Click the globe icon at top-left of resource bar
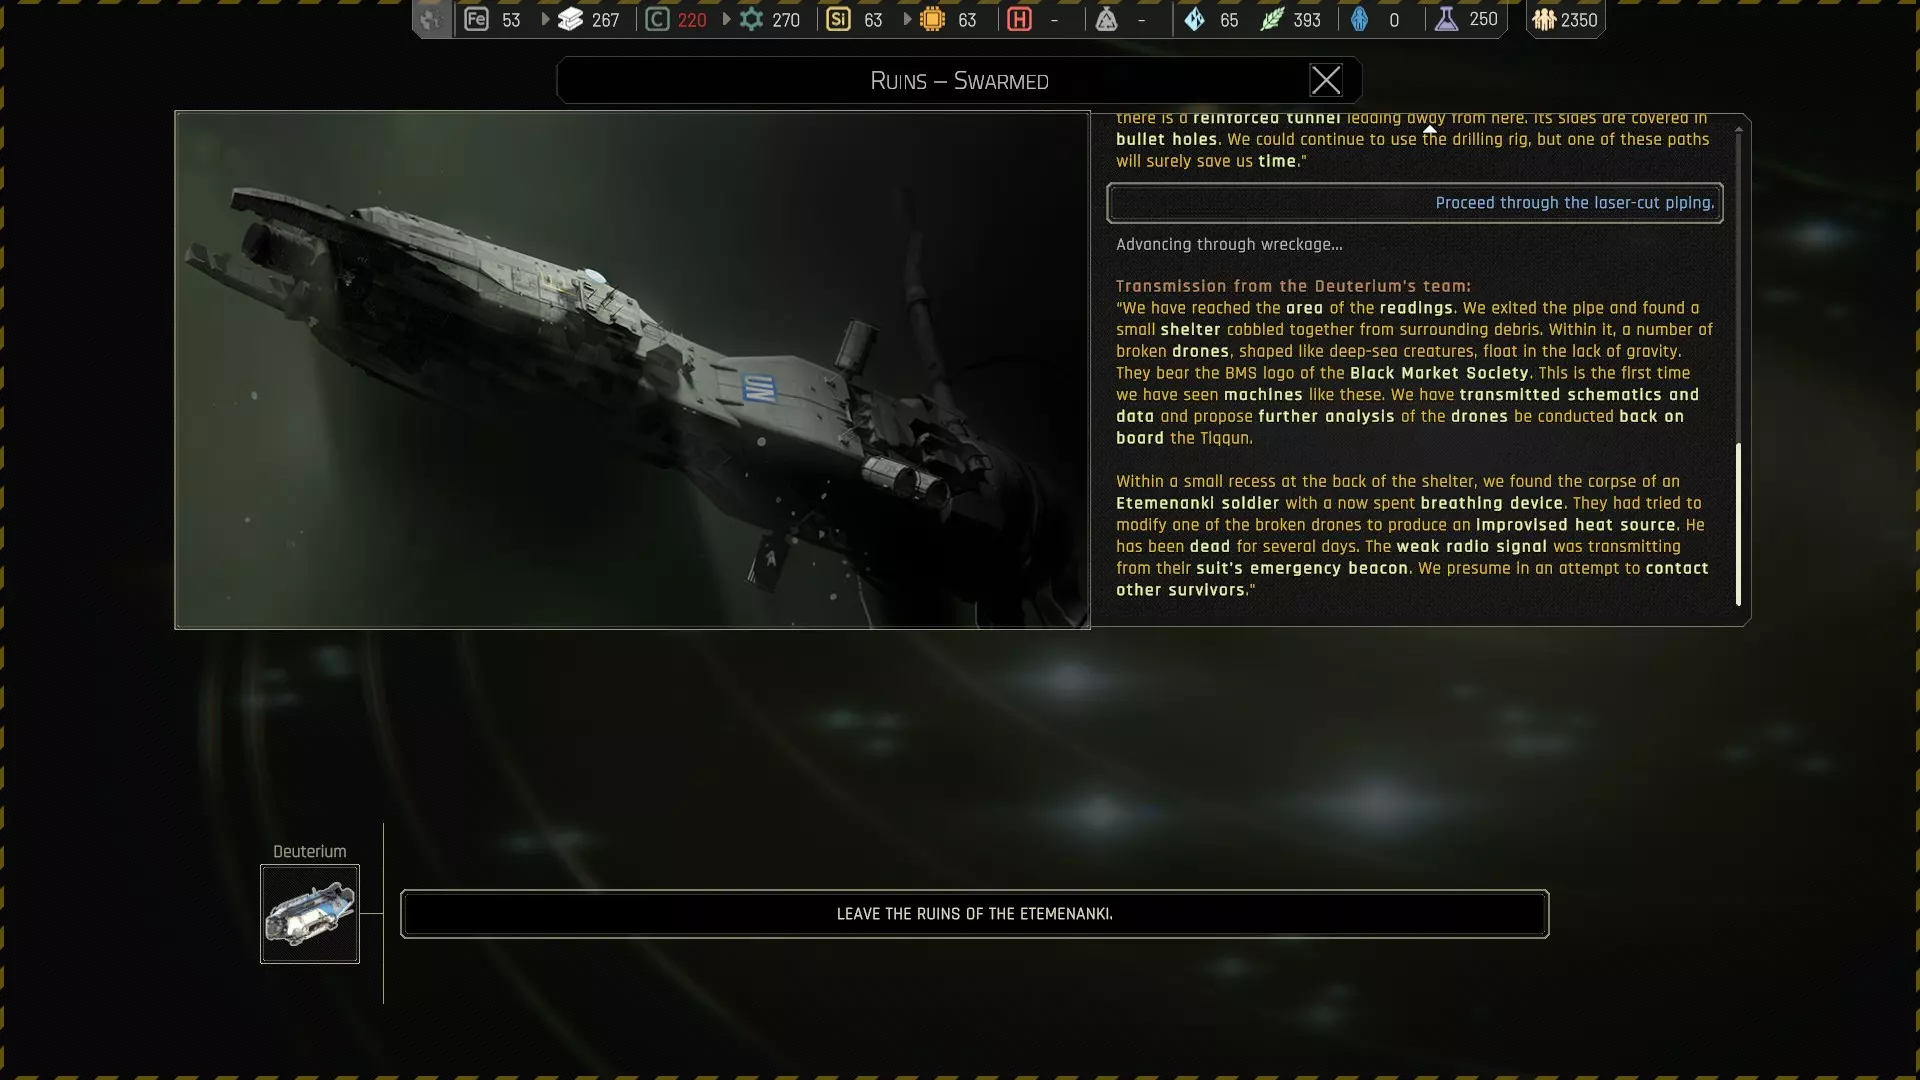 click(x=431, y=19)
